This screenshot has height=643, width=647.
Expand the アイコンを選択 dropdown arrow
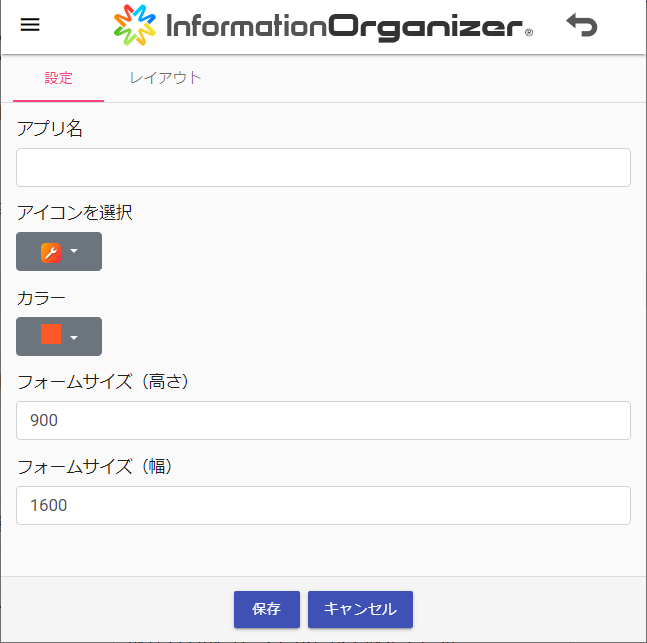[x=74, y=252]
